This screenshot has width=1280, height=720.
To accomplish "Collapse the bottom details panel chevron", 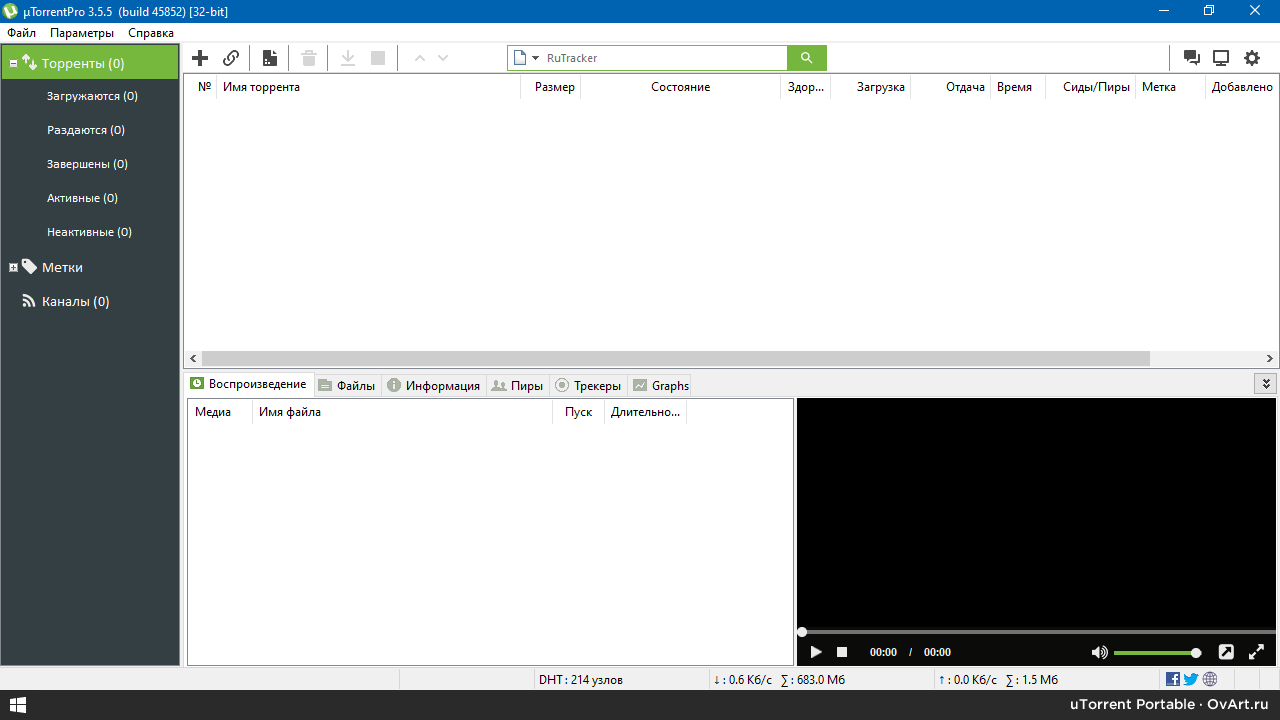I will tap(1266, 384).
